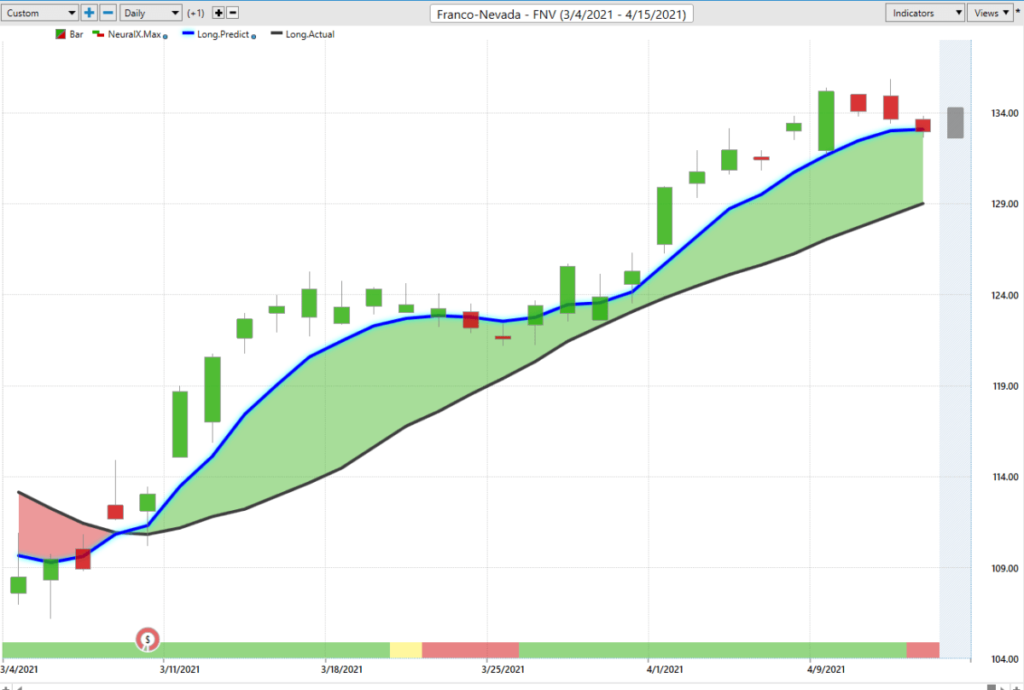This screenshot has height=690, width=1024.
Task: Click the Long.Actual black line legend icon
Action: pyautogui.click(x=276, y=34)
